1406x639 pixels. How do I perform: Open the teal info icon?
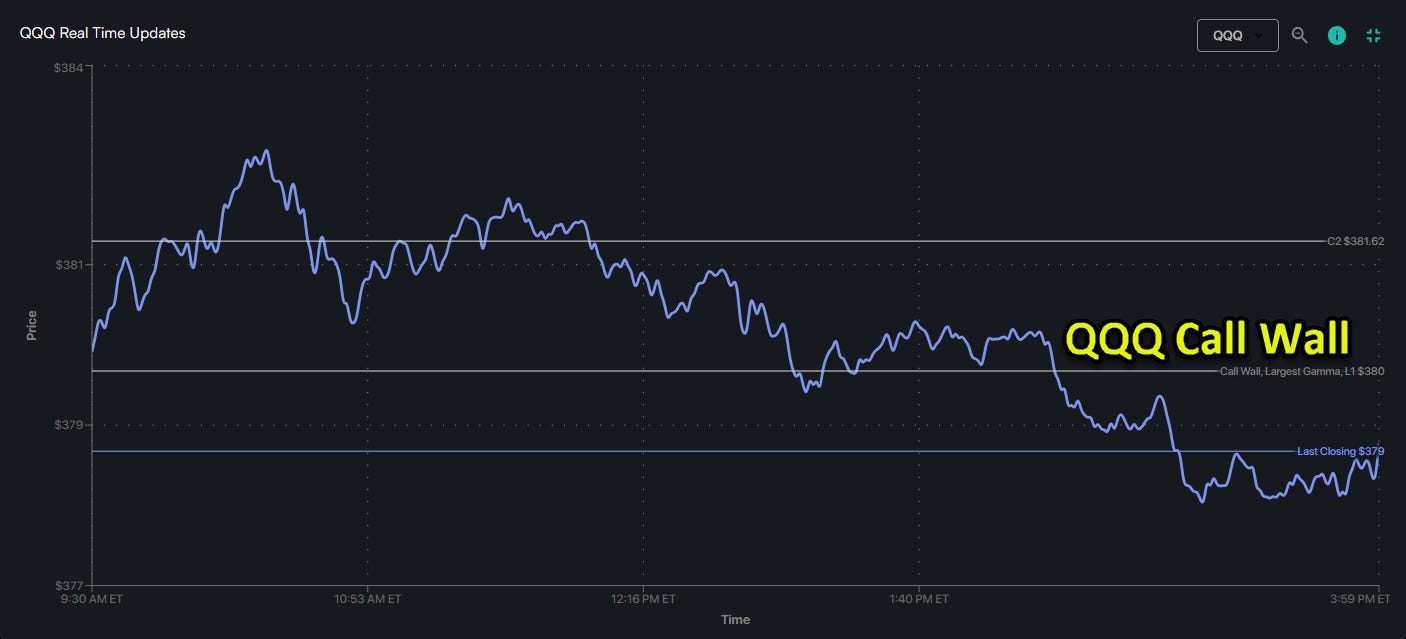tap(1336, 35)
